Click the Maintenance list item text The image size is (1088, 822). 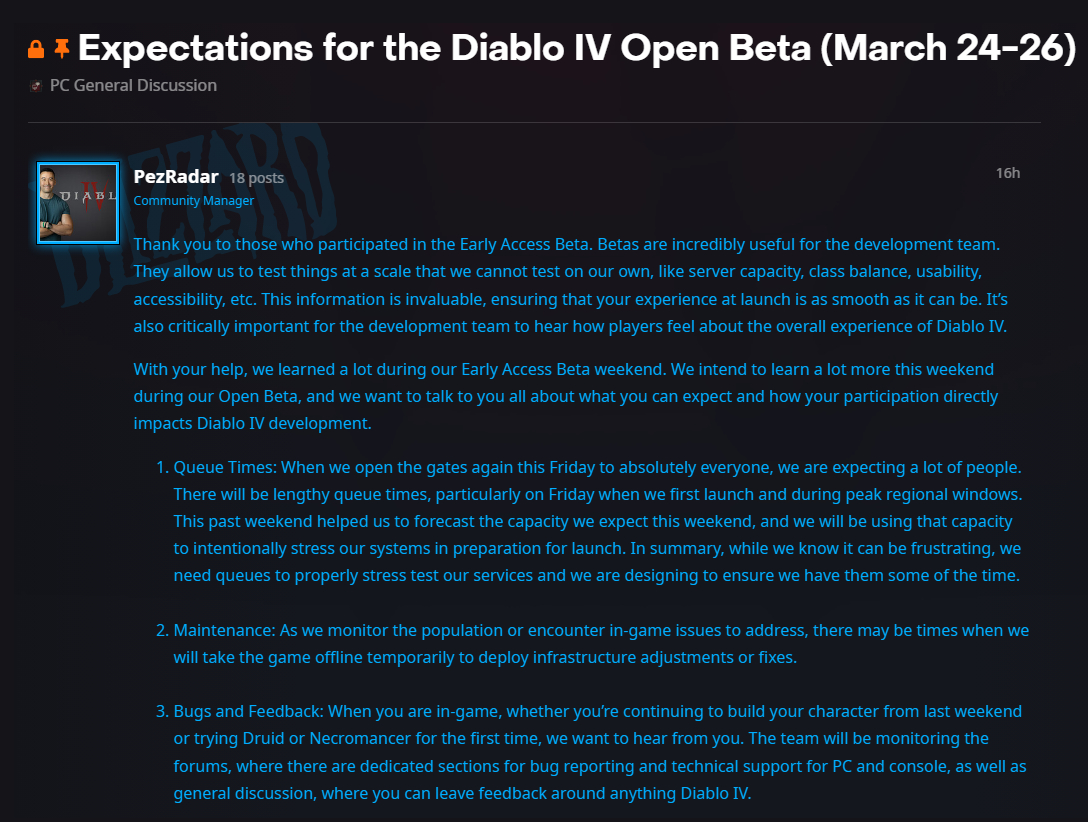(x=600, y=644)
